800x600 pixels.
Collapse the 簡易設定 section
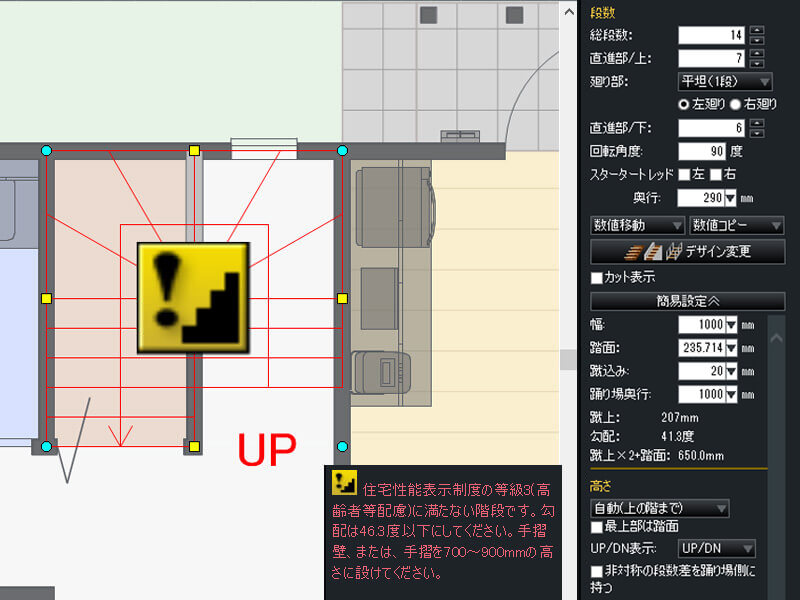pyautogui.click(x=685, y=300)
